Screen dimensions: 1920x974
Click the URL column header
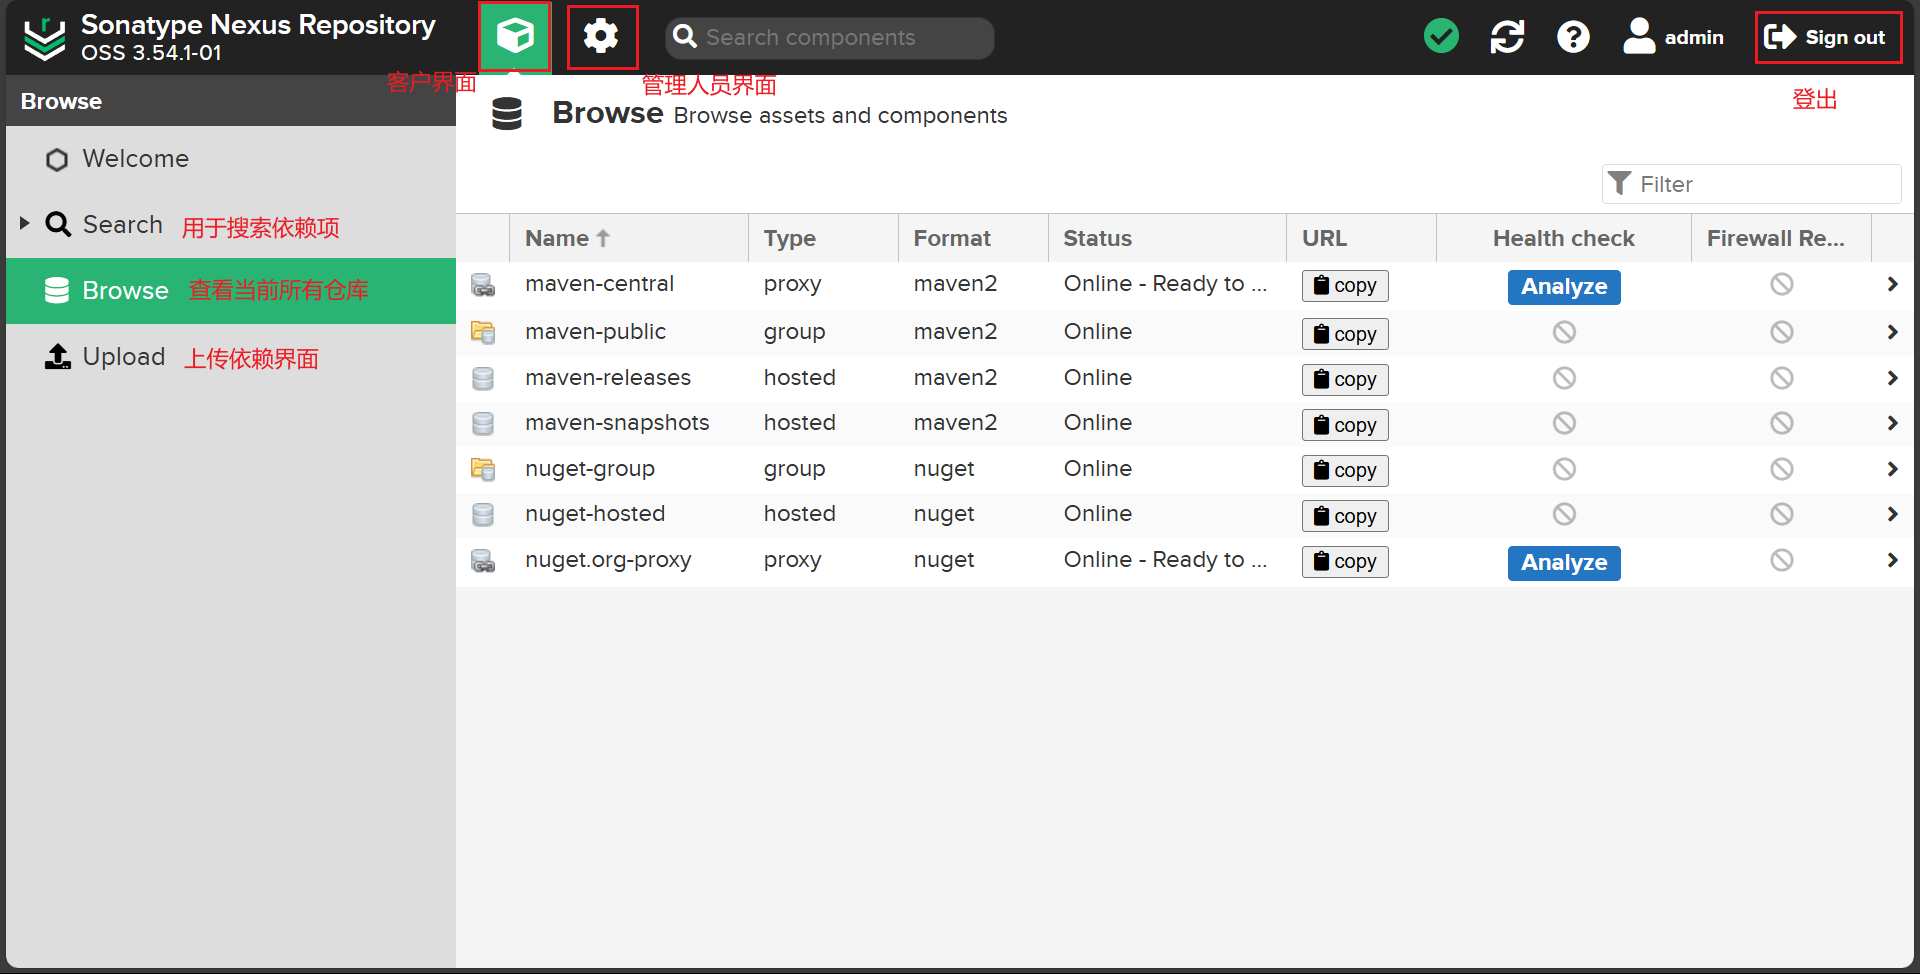pyautogui.click(x=1361, y=238)
